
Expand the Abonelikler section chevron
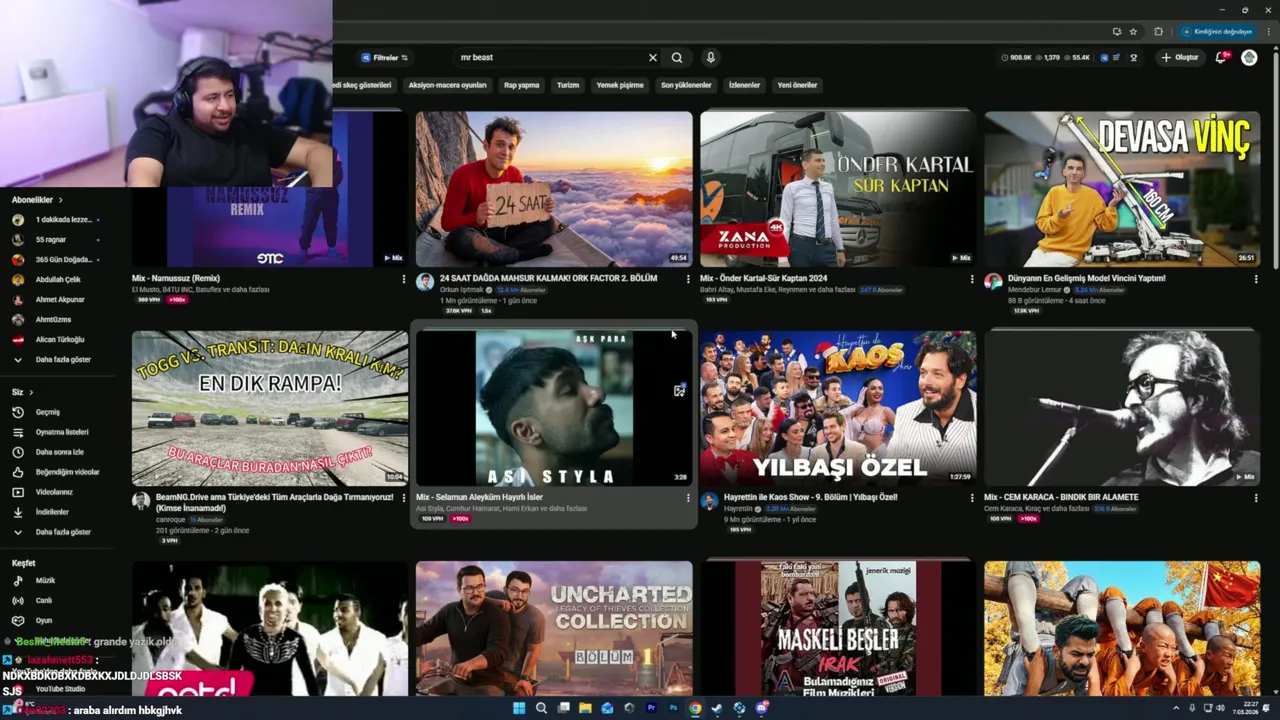(x=60, y=200)
